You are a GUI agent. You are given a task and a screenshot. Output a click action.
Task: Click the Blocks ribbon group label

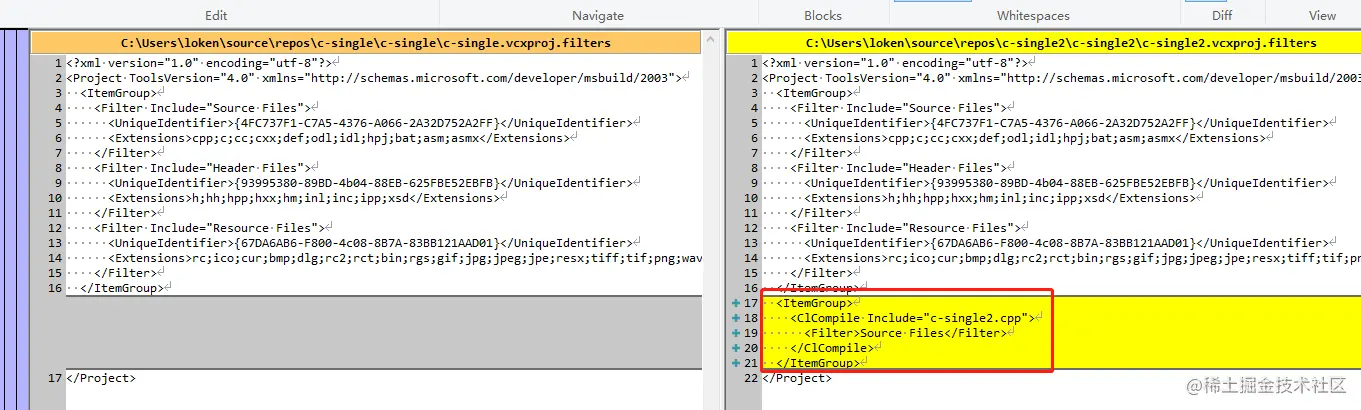[823, 16]
